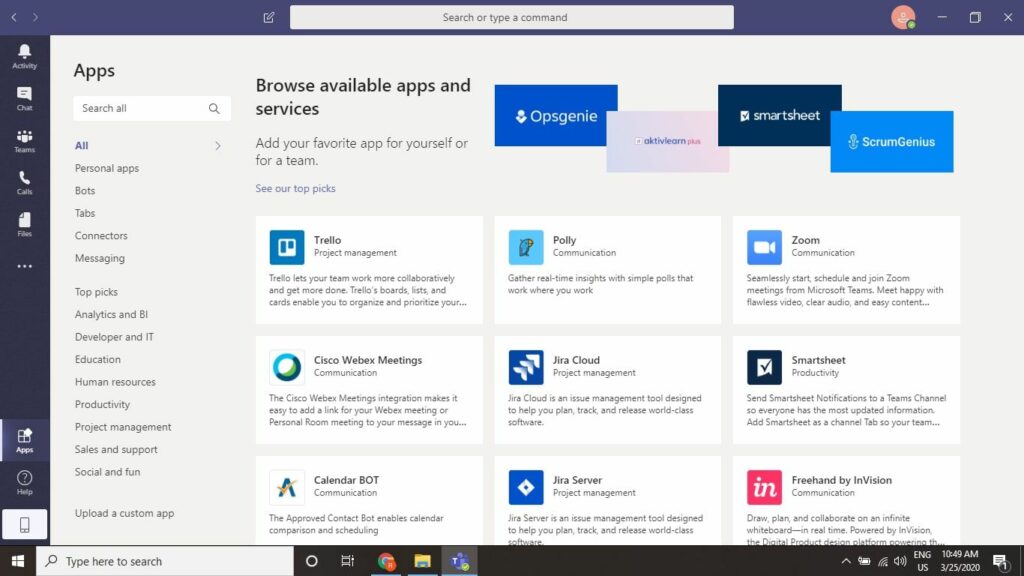The image size is (1024, 576).
Task: Open Cortana circle on taskbar
Action: pos(312,561)
